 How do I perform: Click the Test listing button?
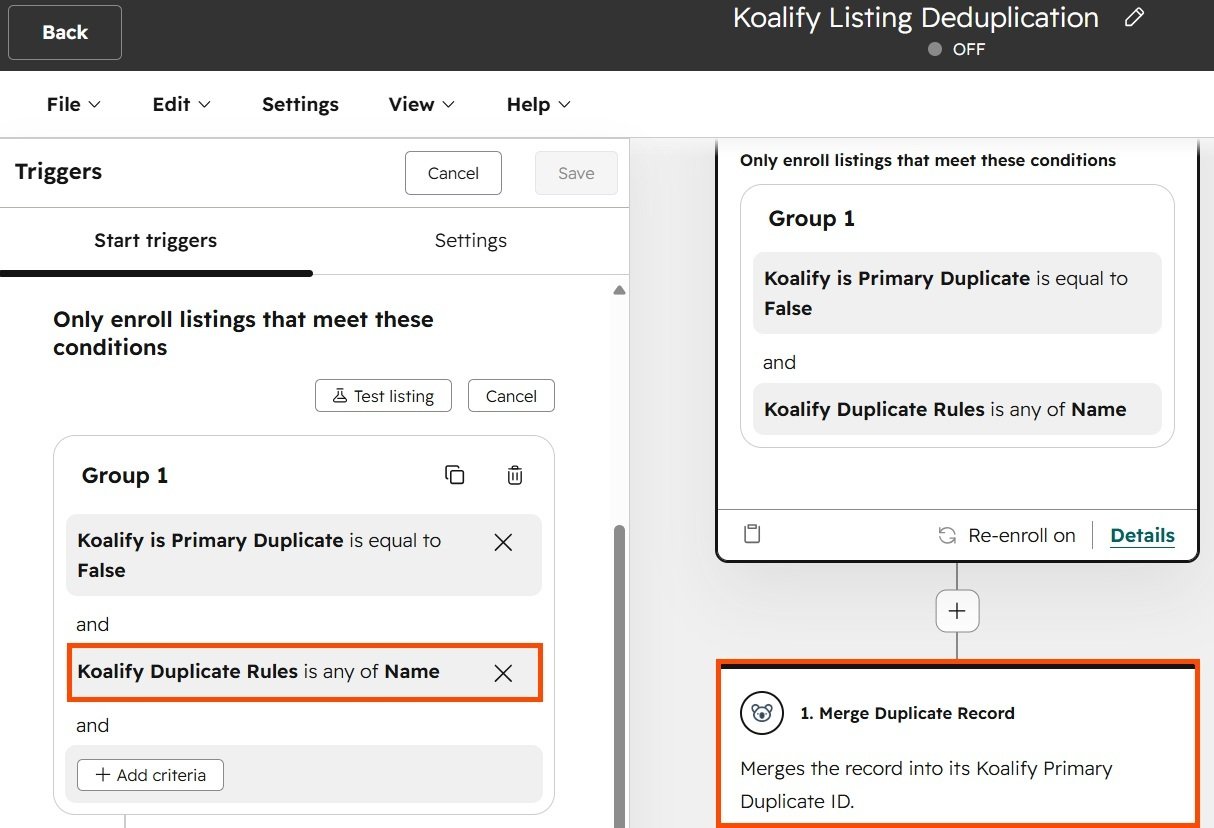coord(383,396)
